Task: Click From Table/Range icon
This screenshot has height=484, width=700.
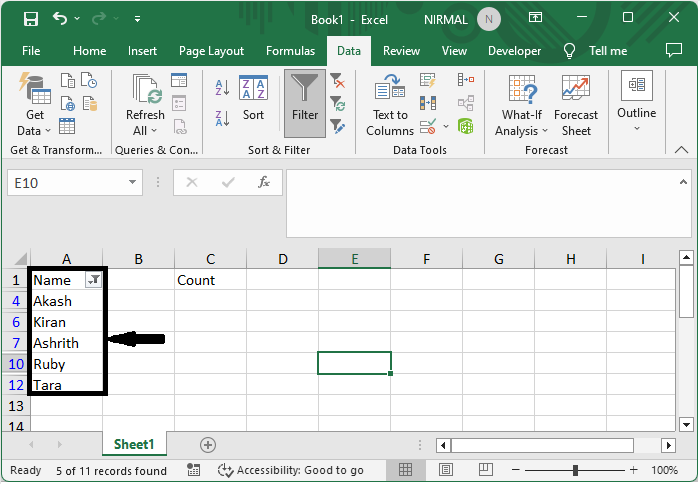Action: click(x=67, y=126)
